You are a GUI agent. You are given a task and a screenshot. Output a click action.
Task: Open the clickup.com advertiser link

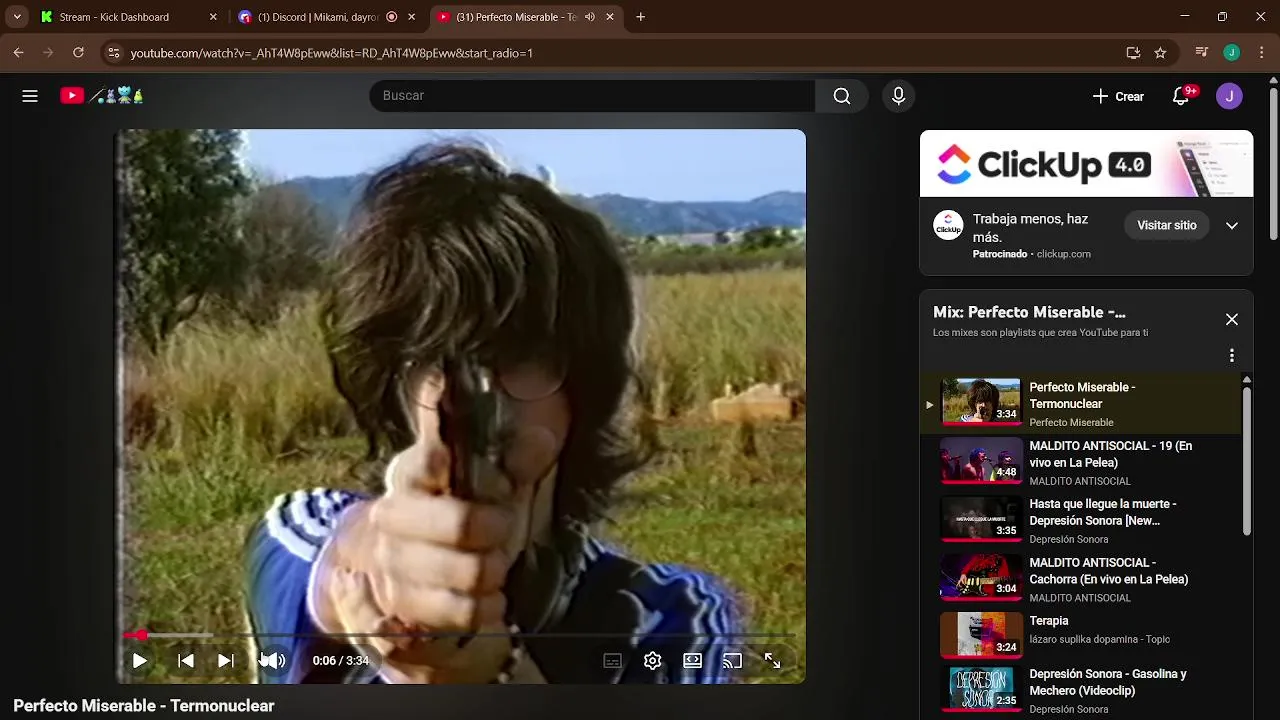click(1063, 254)
